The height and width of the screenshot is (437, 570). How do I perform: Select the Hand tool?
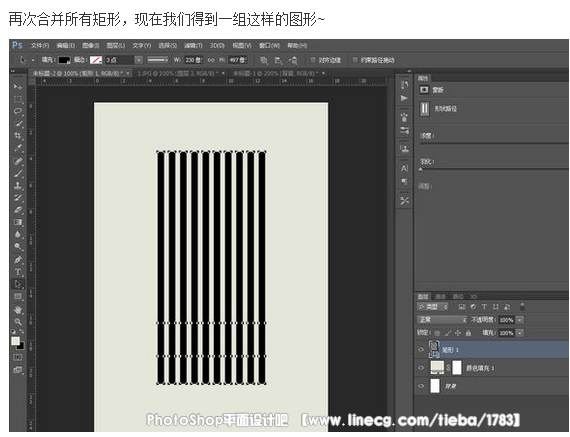click(x=17, y=310)
